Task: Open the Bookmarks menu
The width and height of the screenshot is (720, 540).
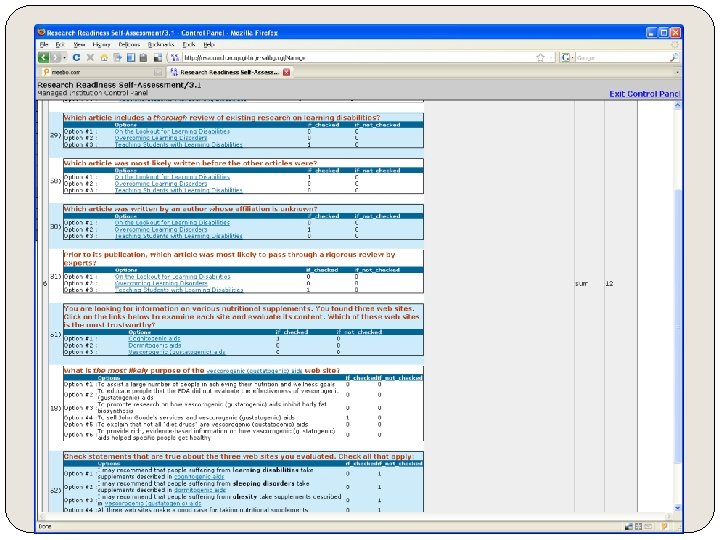Action: tap(161, 45)
